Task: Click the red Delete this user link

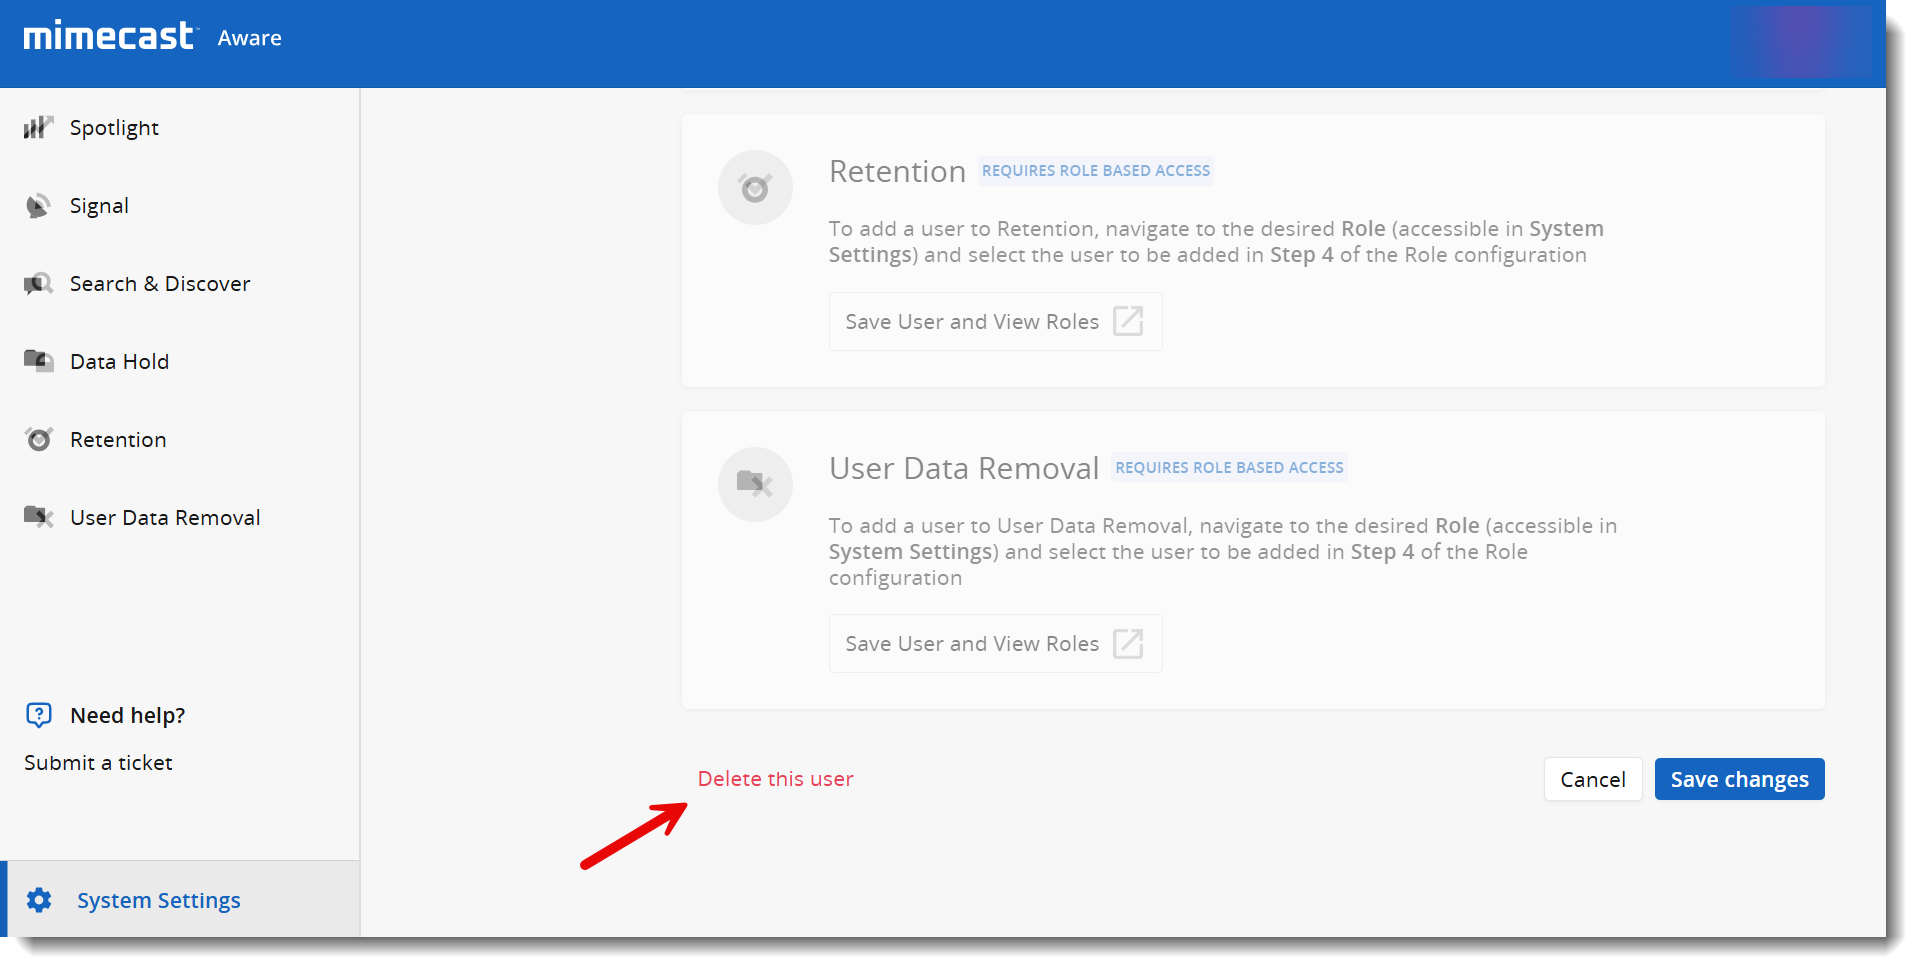Action: [x=775, y=779]
